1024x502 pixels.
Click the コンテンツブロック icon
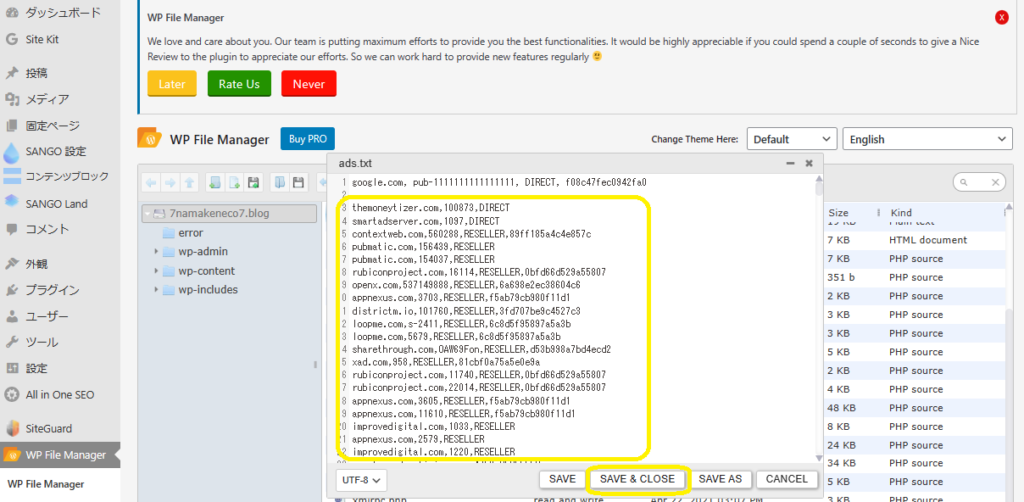(12, 176)
